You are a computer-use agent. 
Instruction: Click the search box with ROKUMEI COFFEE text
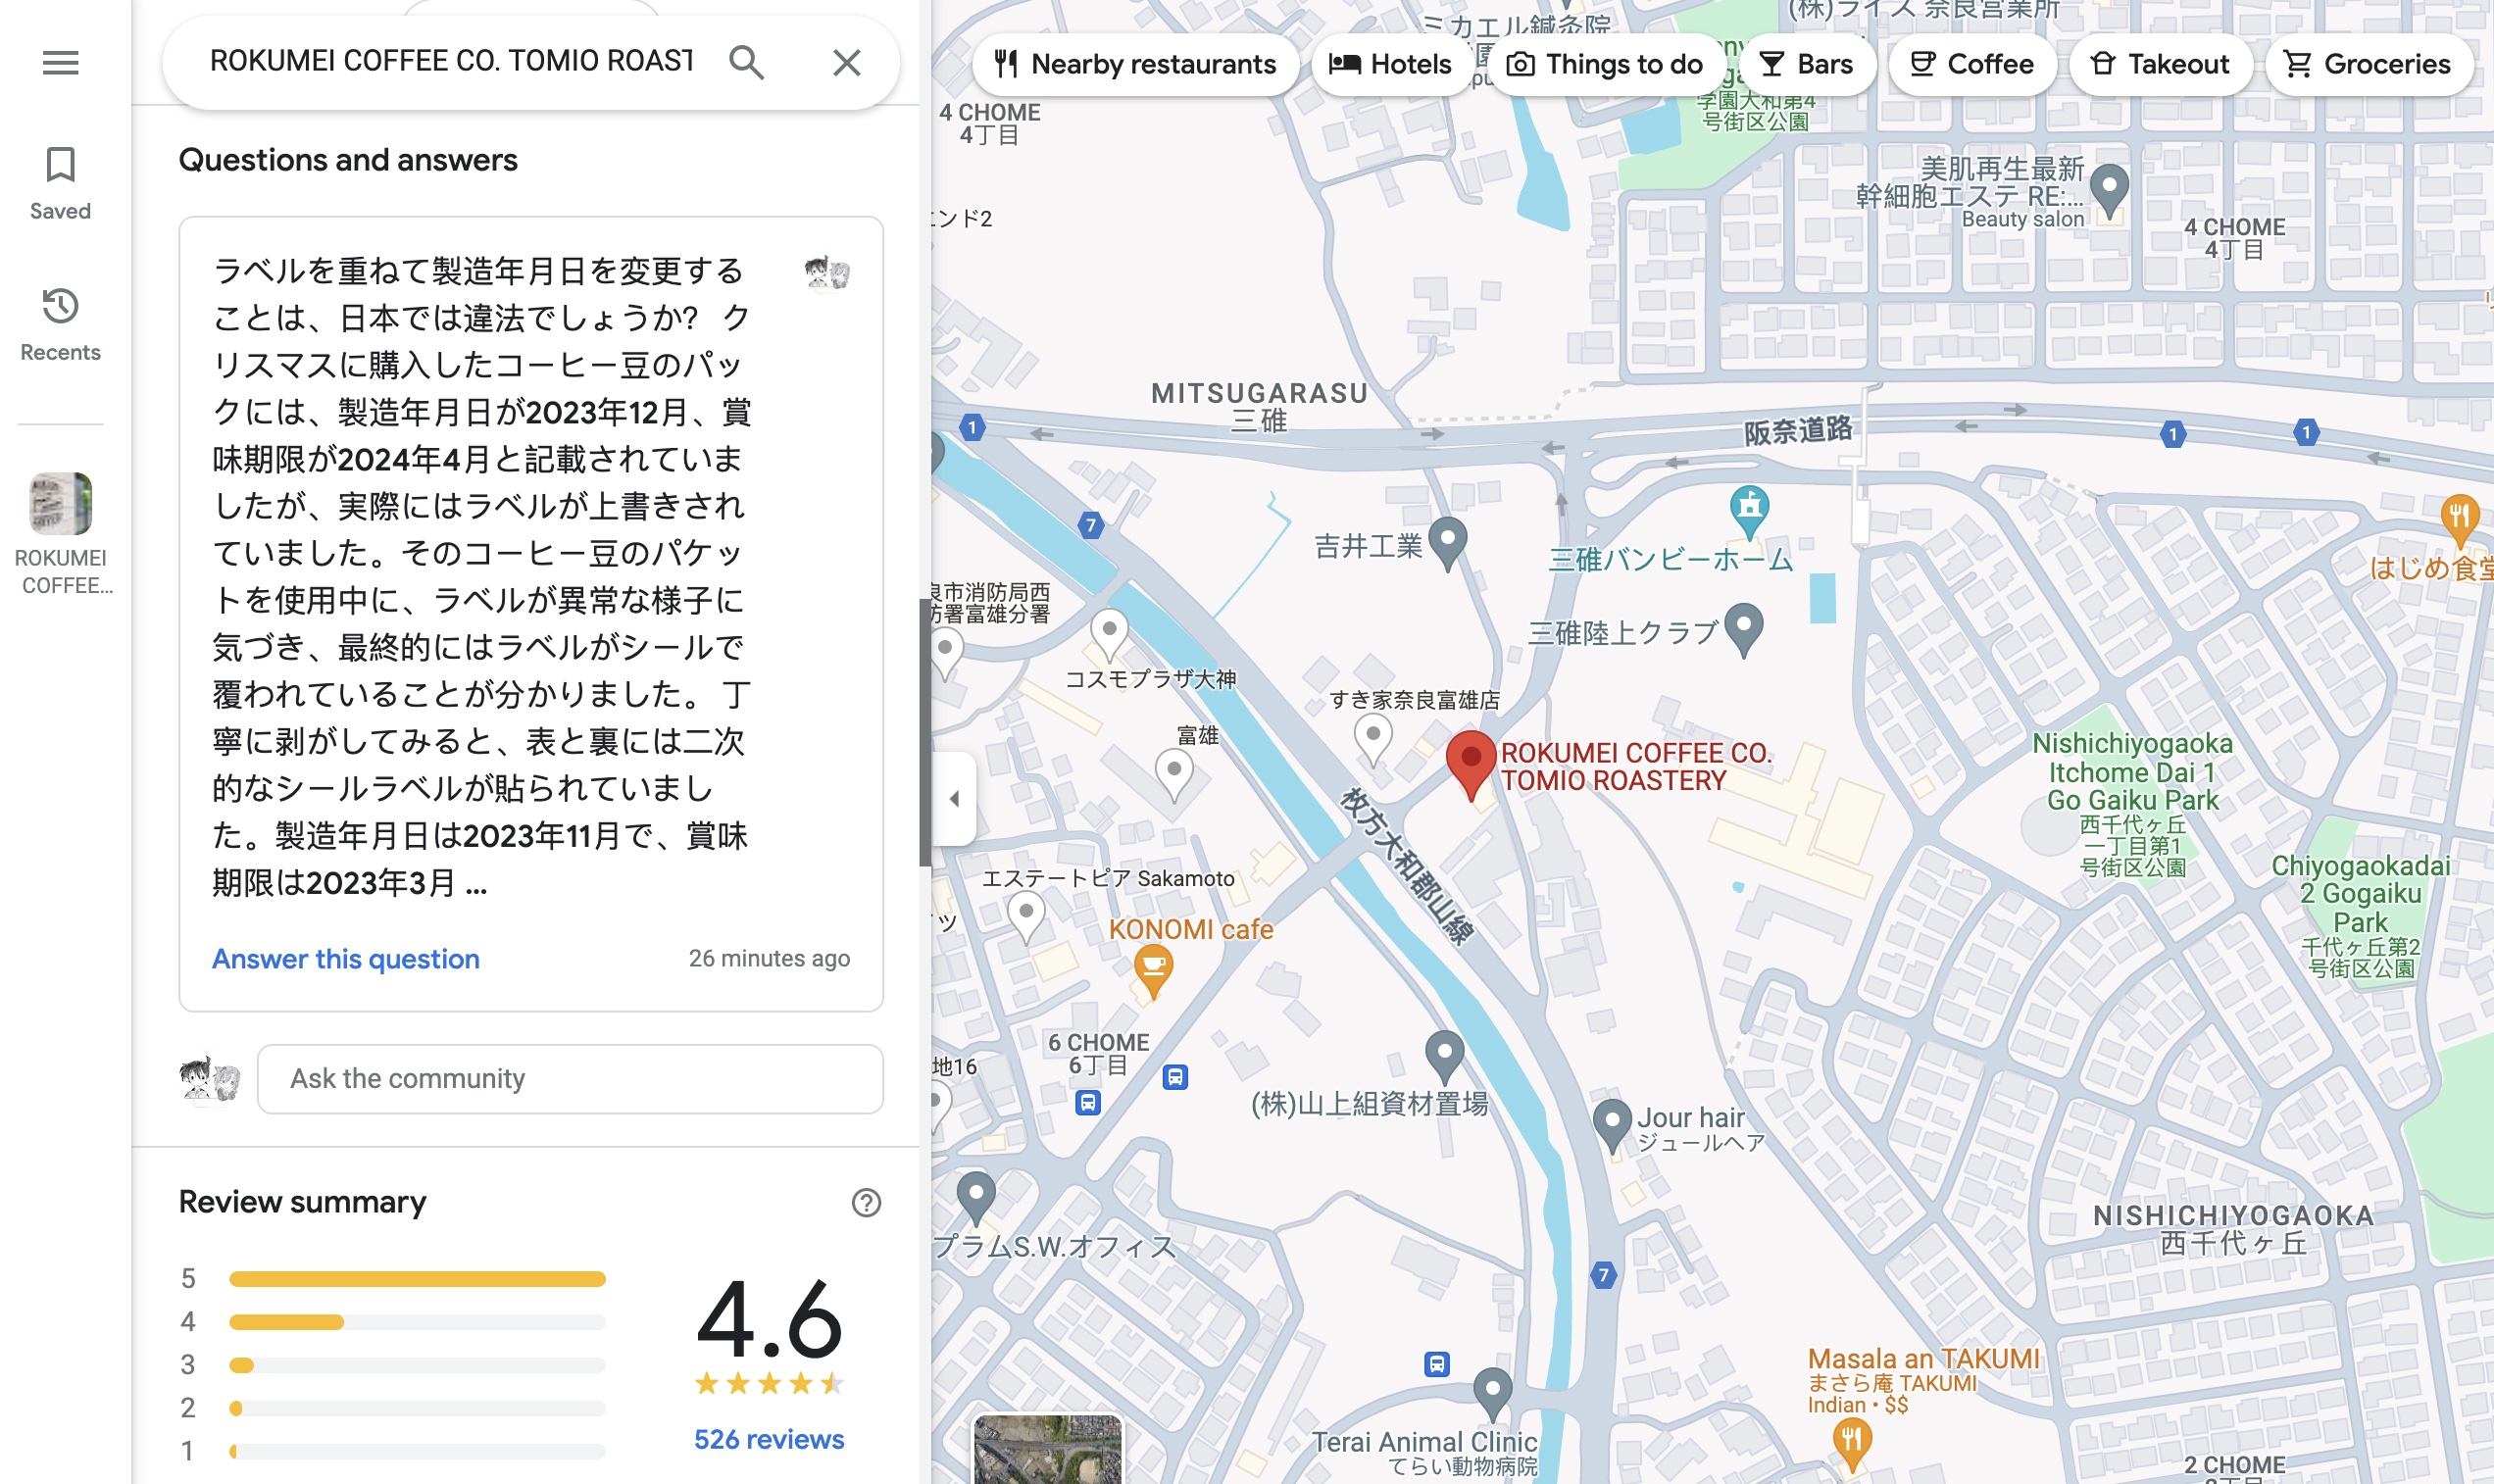pos(450,62)
